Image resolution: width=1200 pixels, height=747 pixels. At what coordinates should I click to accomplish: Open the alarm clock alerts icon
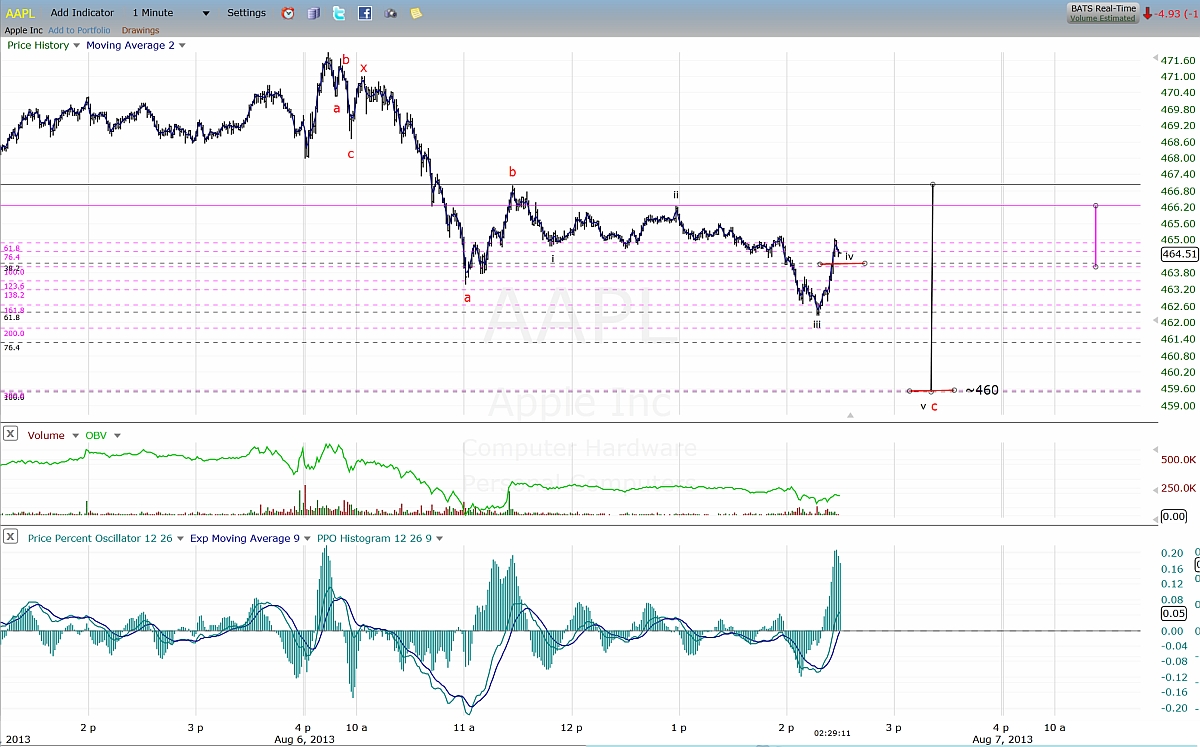pos(288,13)
